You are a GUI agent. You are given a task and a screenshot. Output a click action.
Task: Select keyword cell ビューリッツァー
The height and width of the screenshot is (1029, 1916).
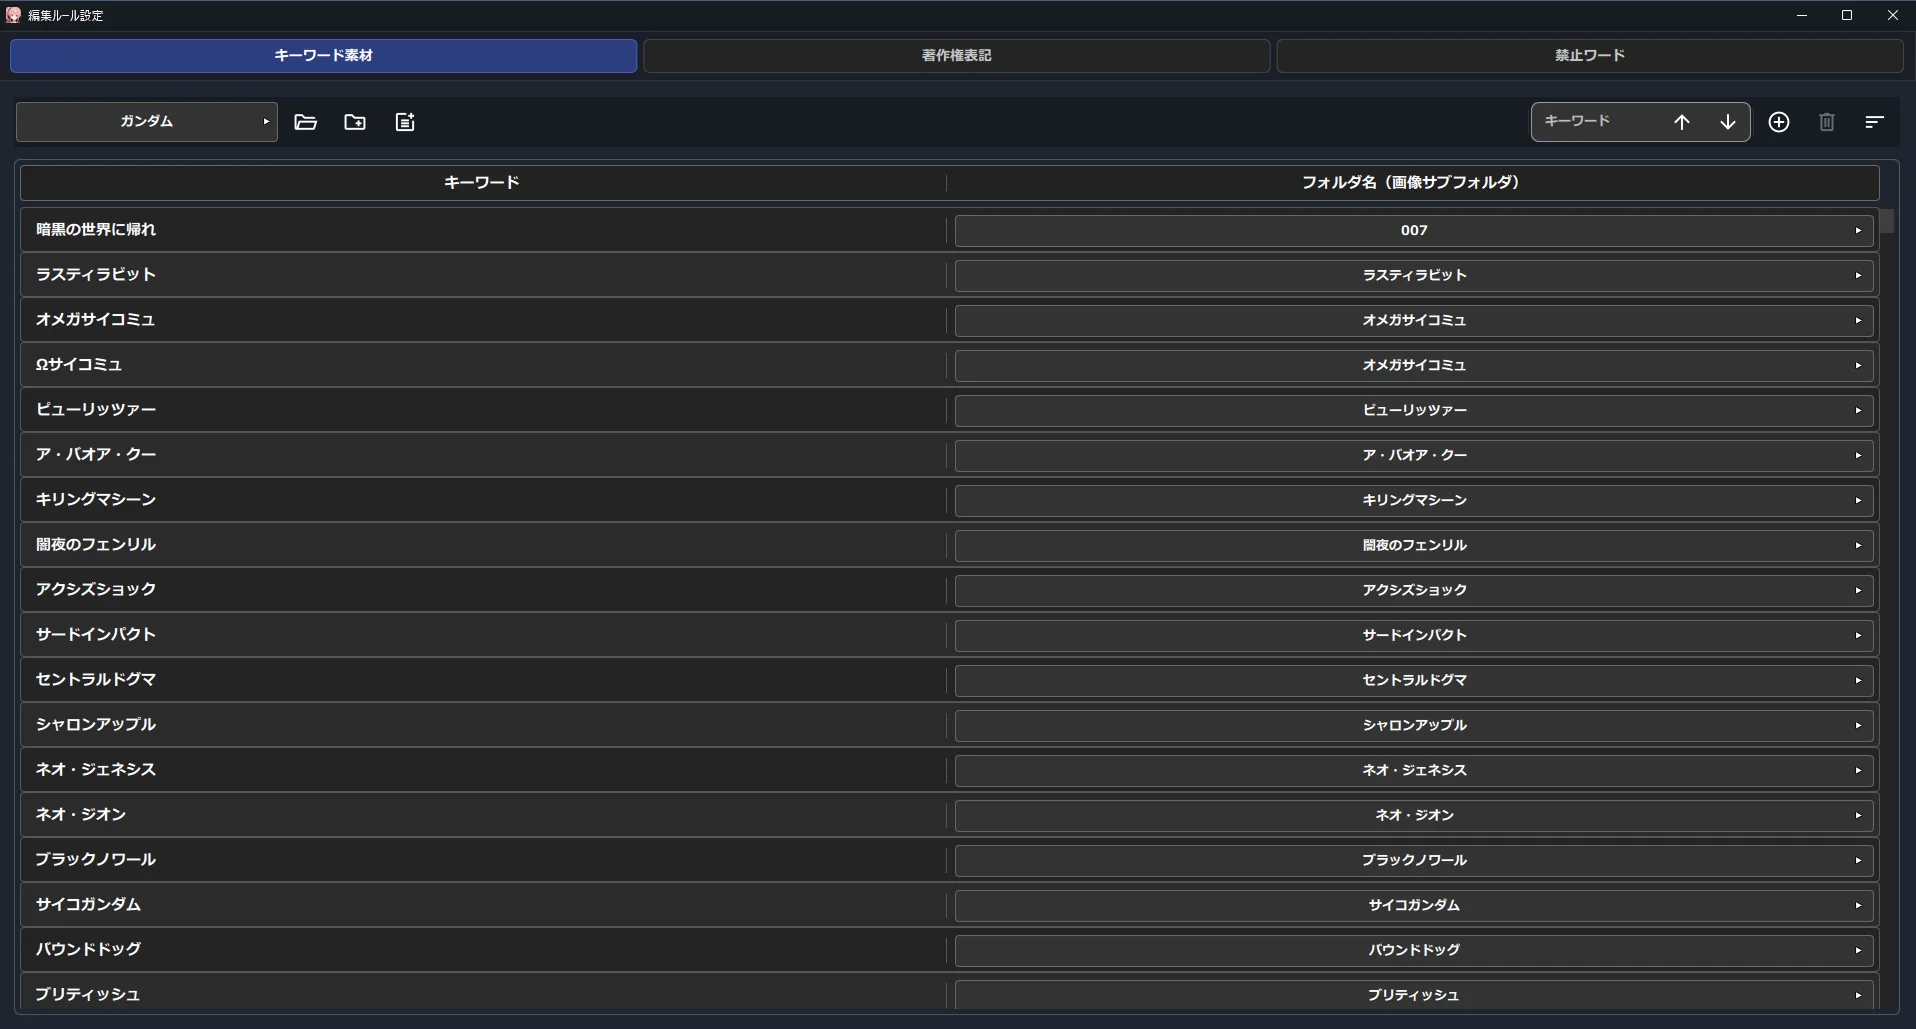tap(483, 410)
